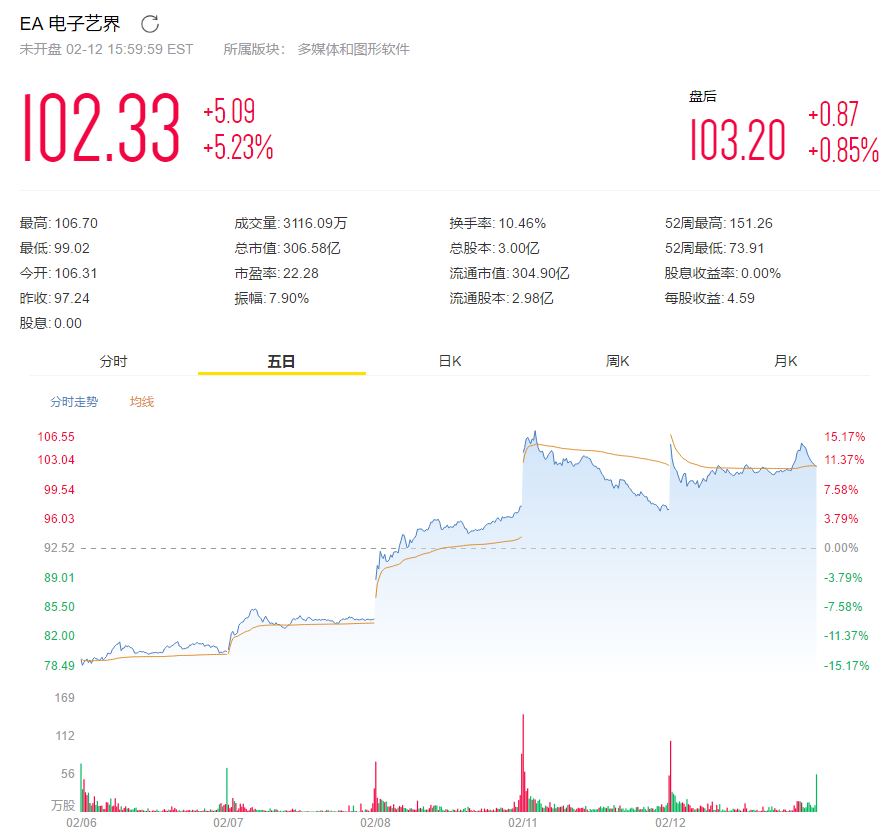Click the 52周最低: 73.91 value

pyautogui.click(x=714, y=248)
